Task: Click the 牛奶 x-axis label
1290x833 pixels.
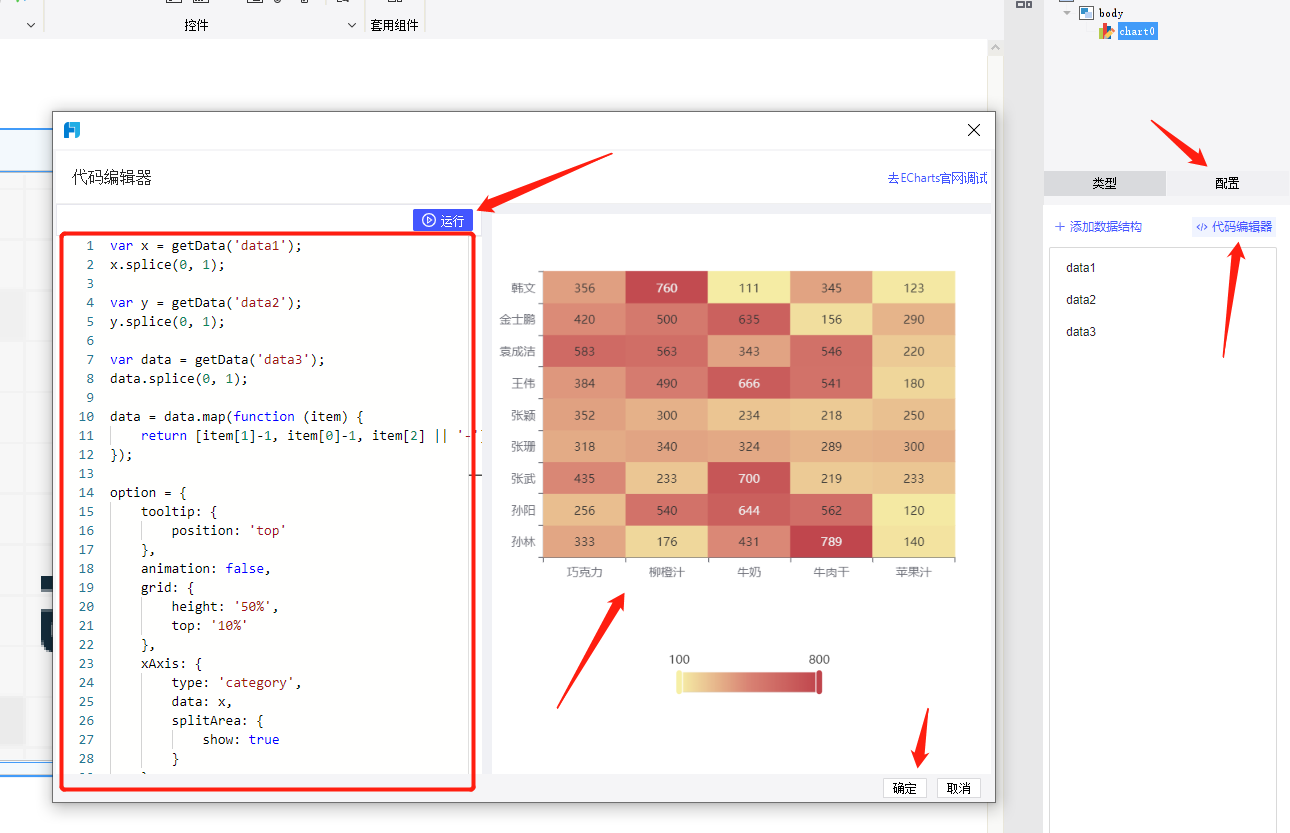Action: 749,573
